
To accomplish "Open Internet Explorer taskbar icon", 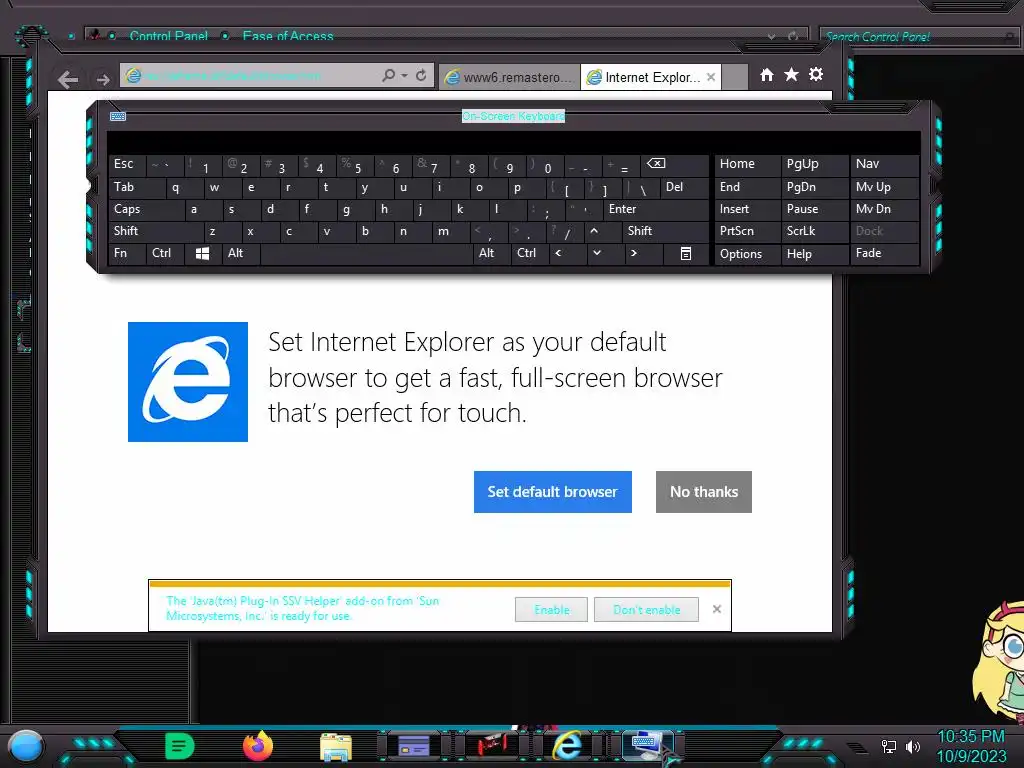I will [567, 746].
